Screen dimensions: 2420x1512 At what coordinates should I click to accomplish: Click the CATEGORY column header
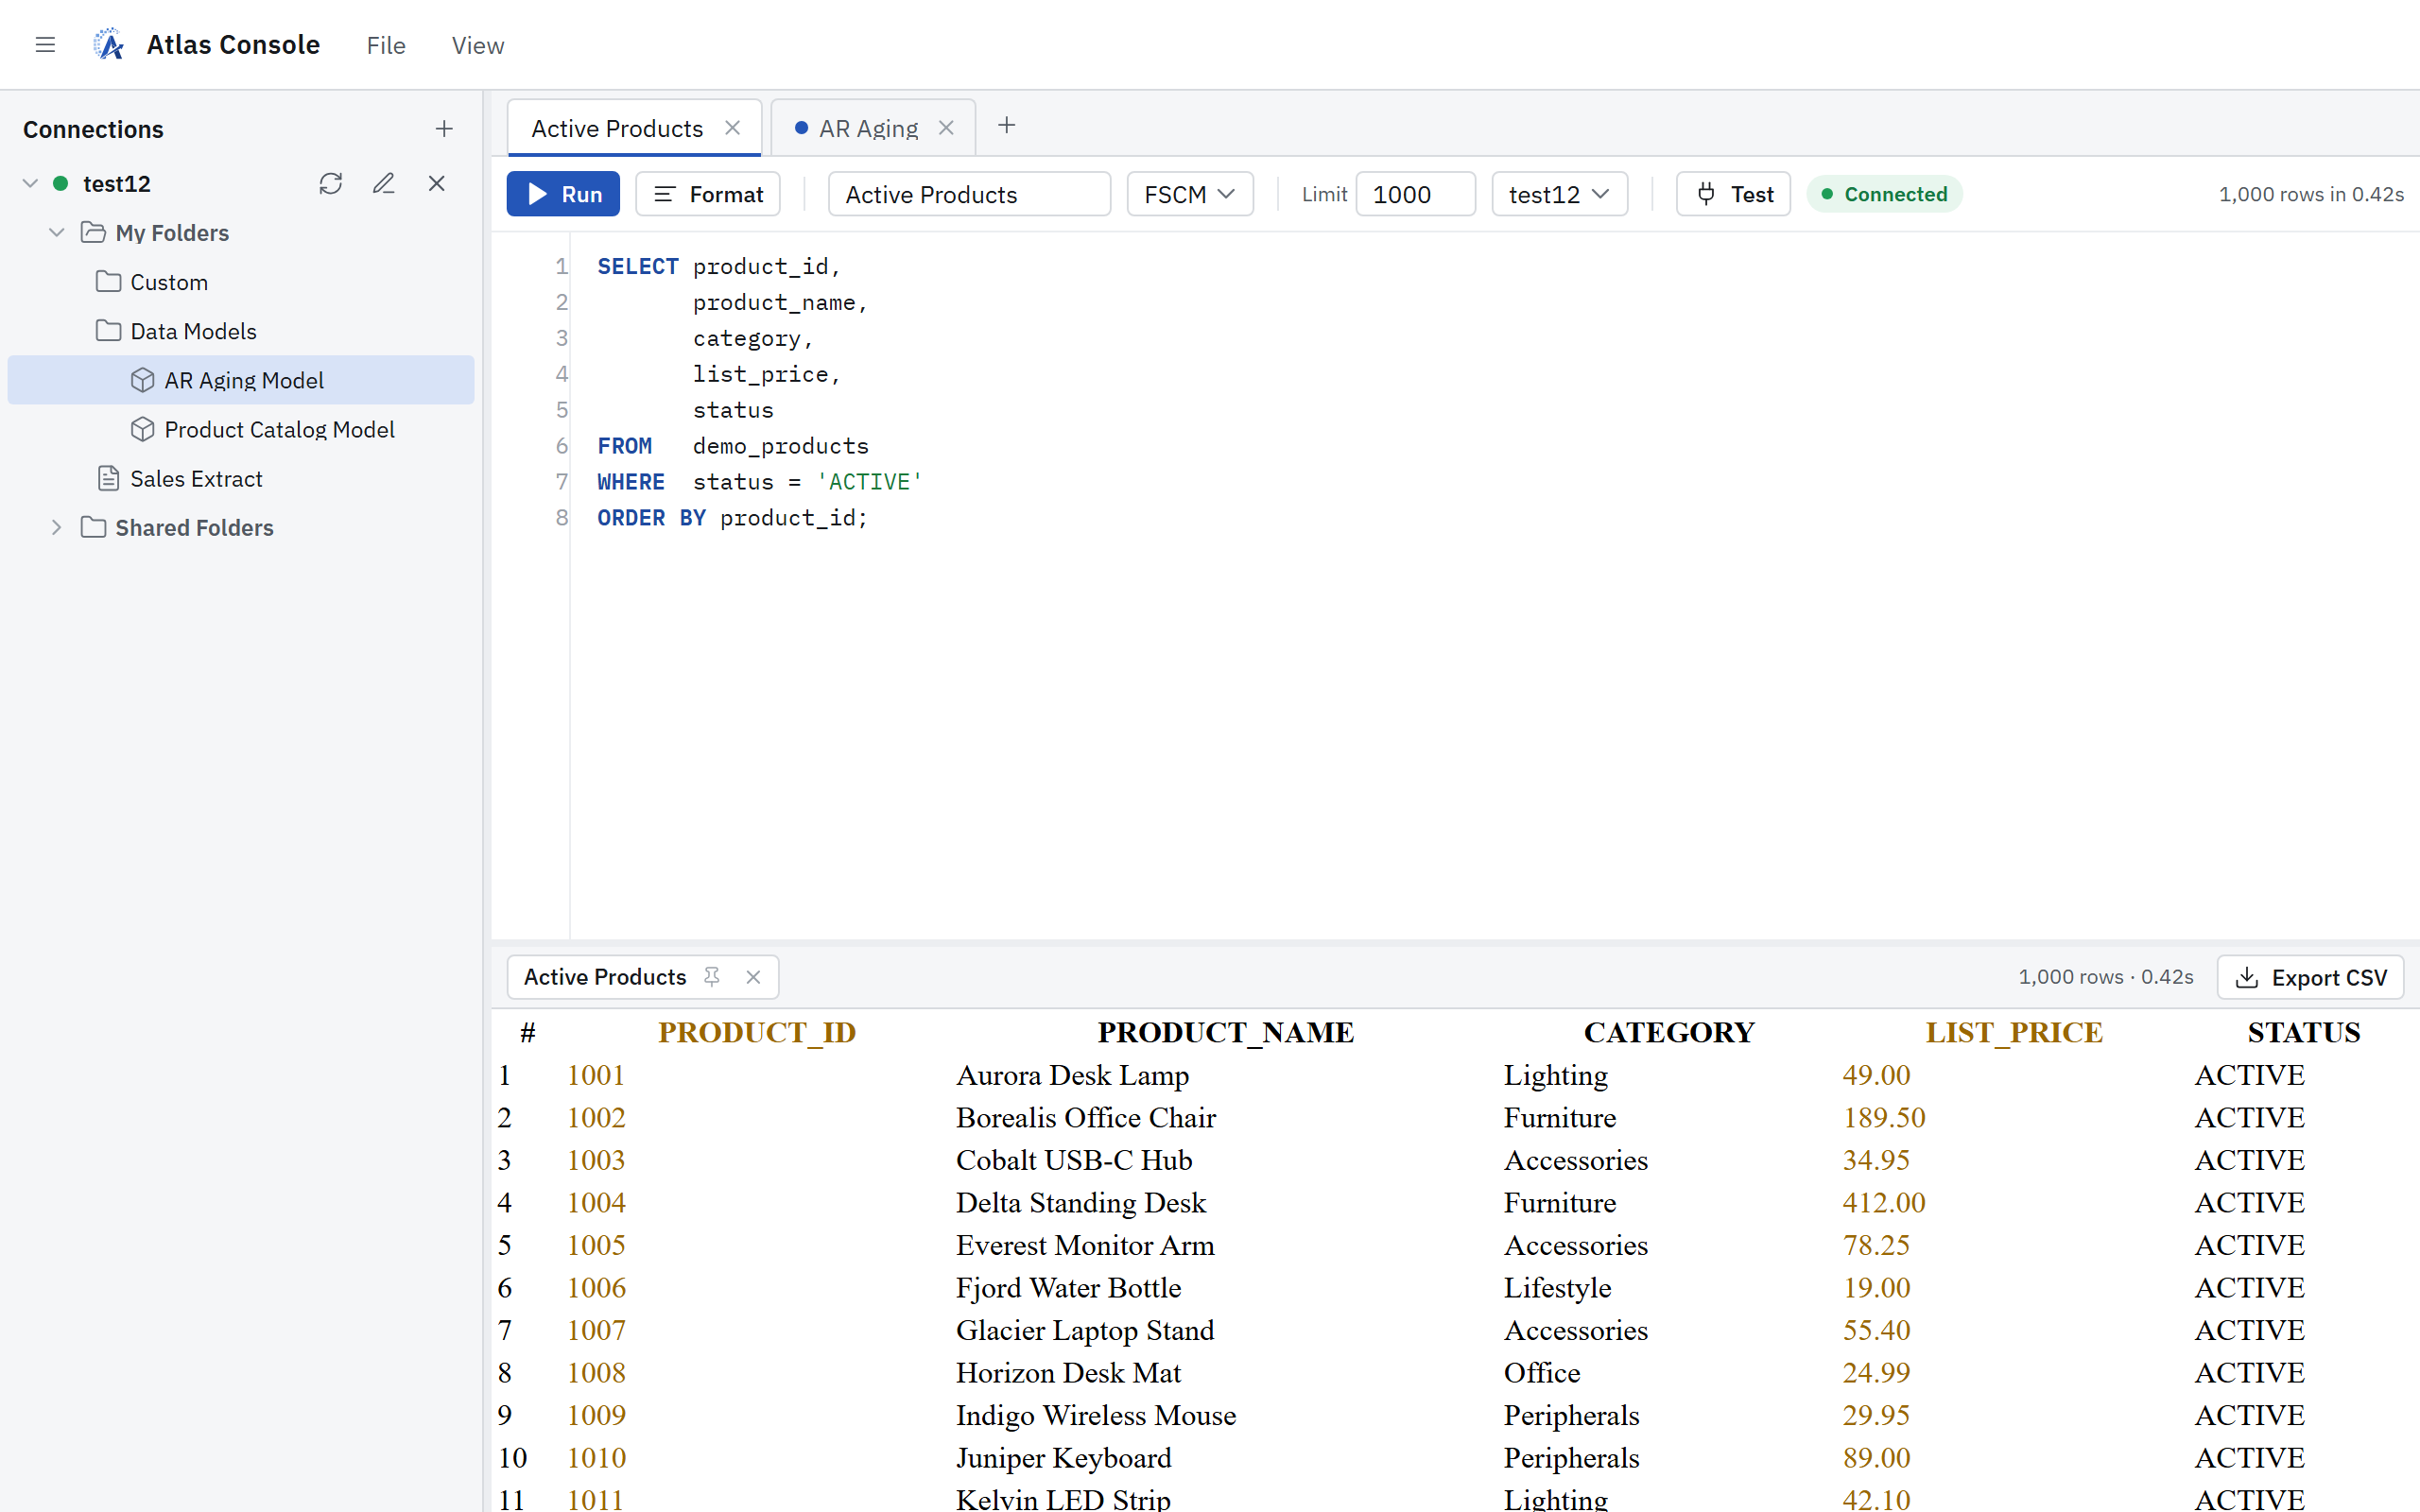click(1669, 1032)
